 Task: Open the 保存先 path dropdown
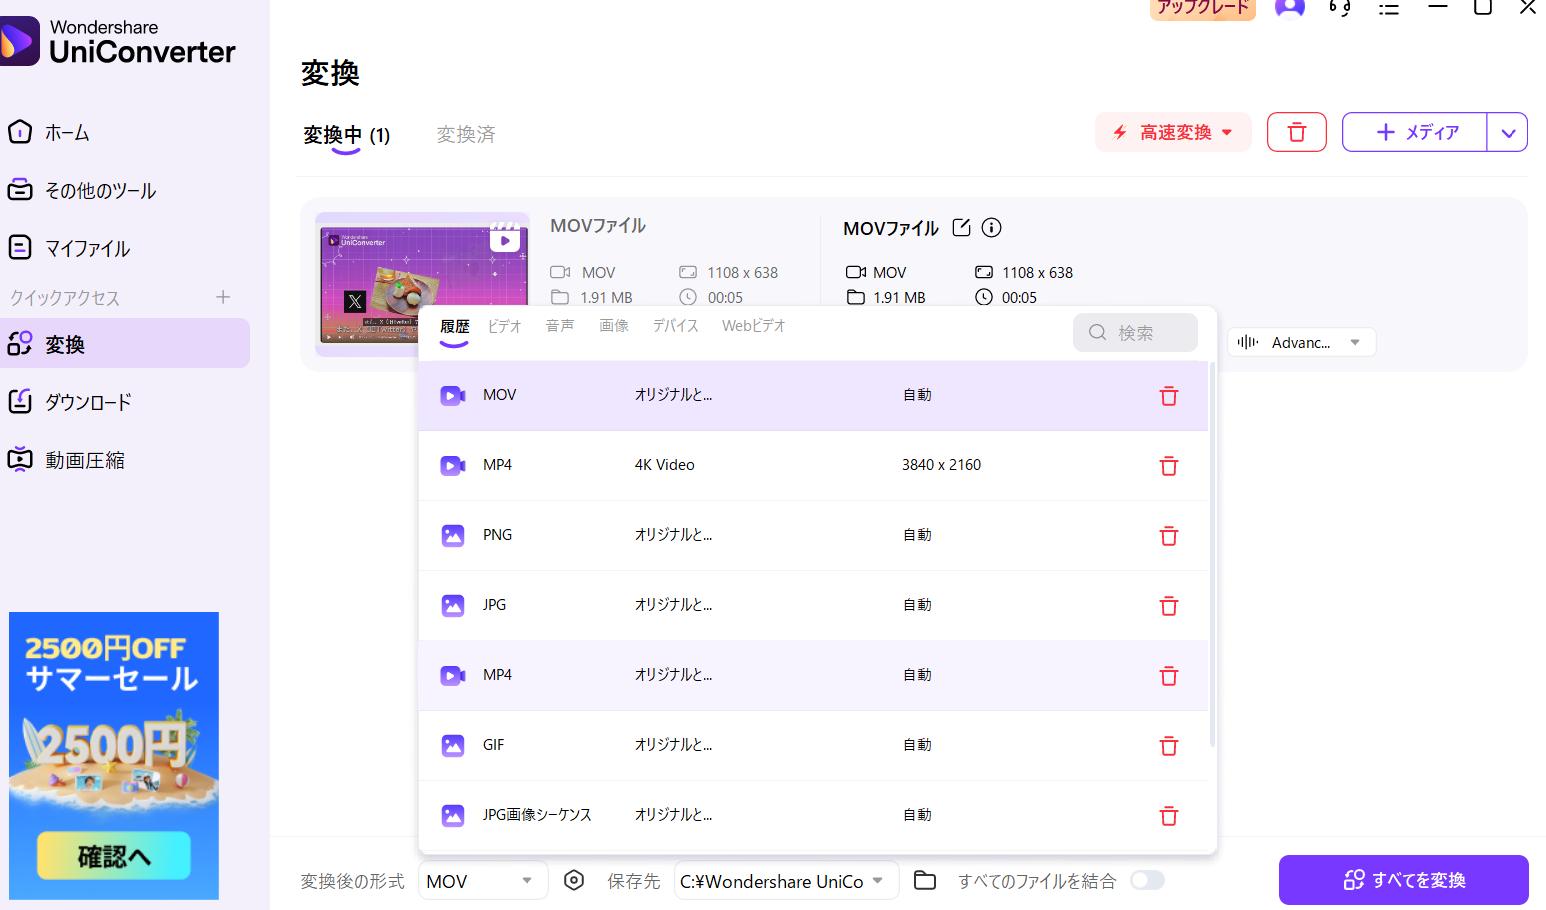click(x=786, y=881)
